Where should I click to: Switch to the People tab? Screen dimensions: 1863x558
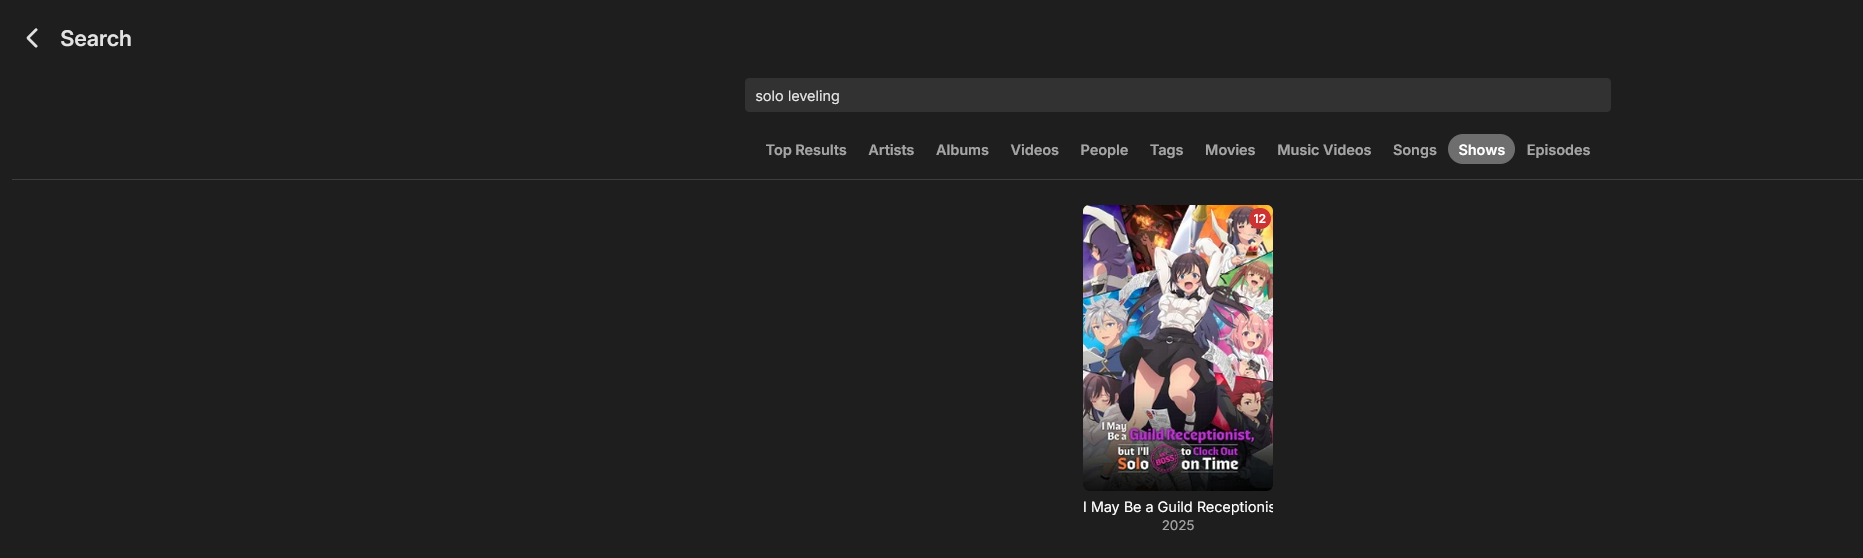pos(1104,150)
